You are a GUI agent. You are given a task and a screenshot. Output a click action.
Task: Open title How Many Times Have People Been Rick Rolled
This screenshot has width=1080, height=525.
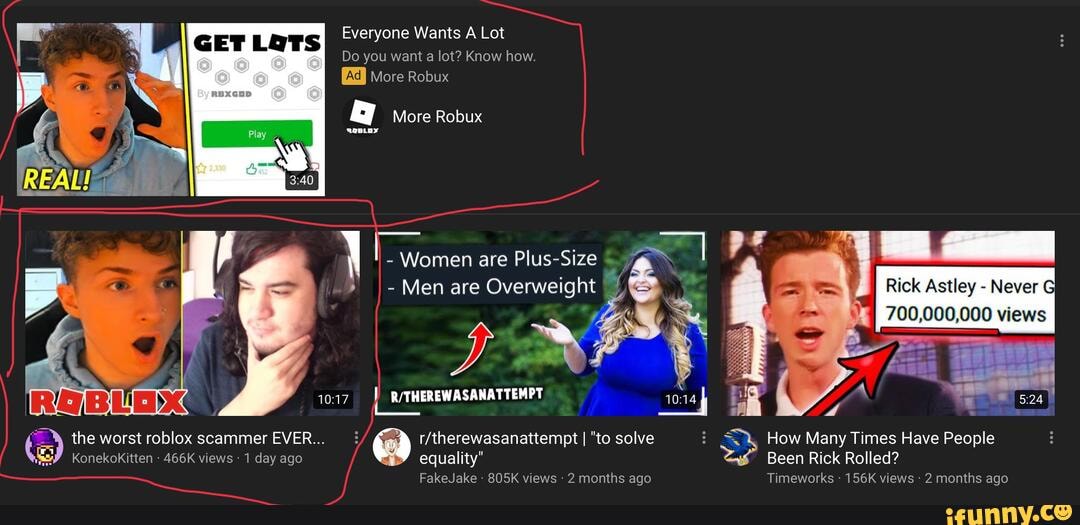coord(880,448)
